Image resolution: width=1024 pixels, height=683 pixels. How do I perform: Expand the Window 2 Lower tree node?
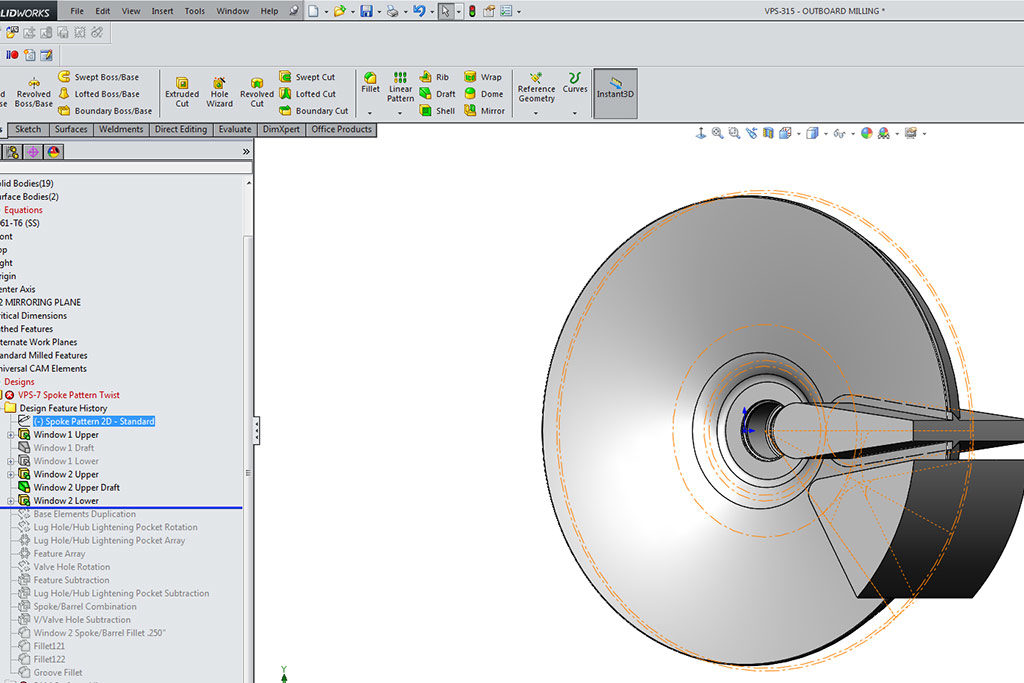pyautogui.click(x=11, y=501)
